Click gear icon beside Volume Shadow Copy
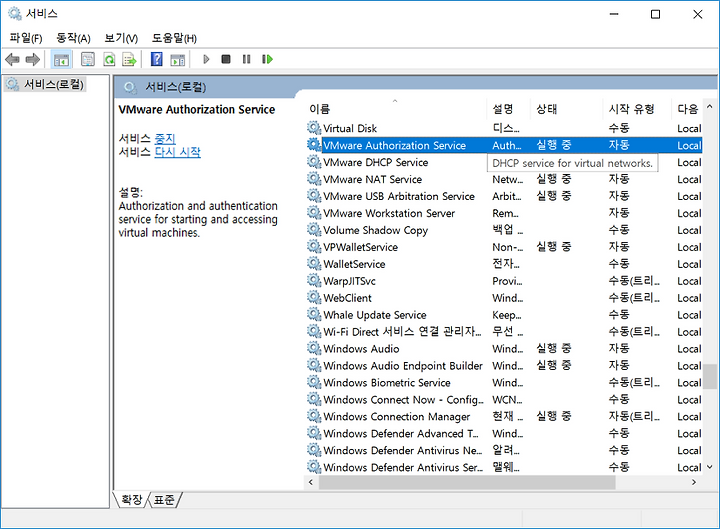720x529 pixels. (314, 230)
